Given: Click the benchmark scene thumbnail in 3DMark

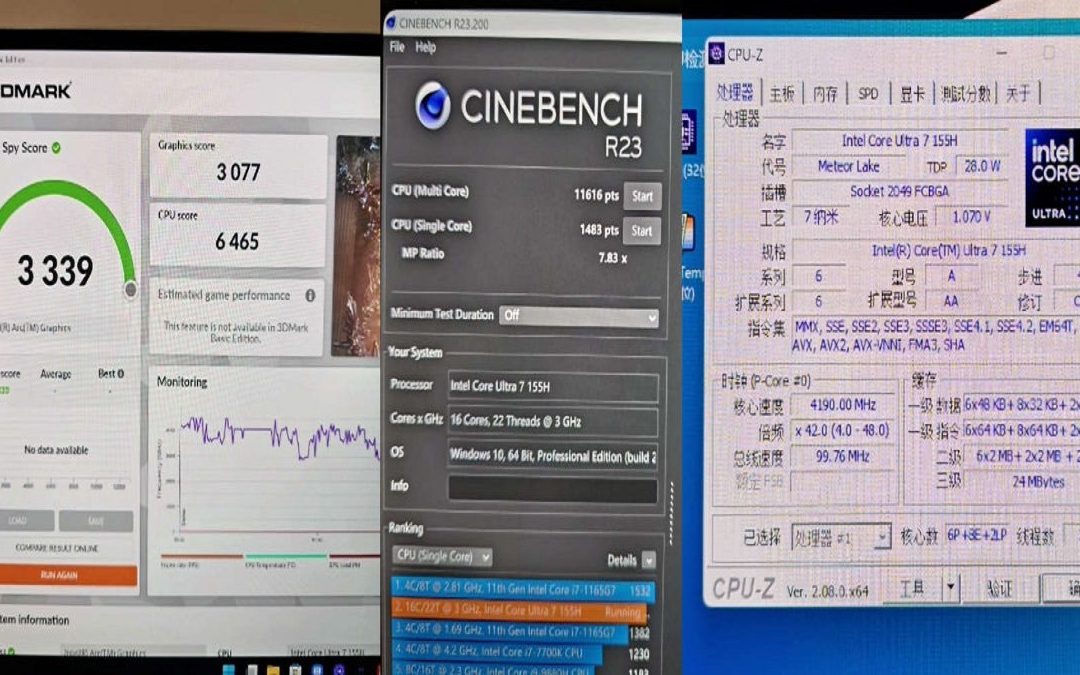Looking at the screenshot, I should tap(357, 245).
